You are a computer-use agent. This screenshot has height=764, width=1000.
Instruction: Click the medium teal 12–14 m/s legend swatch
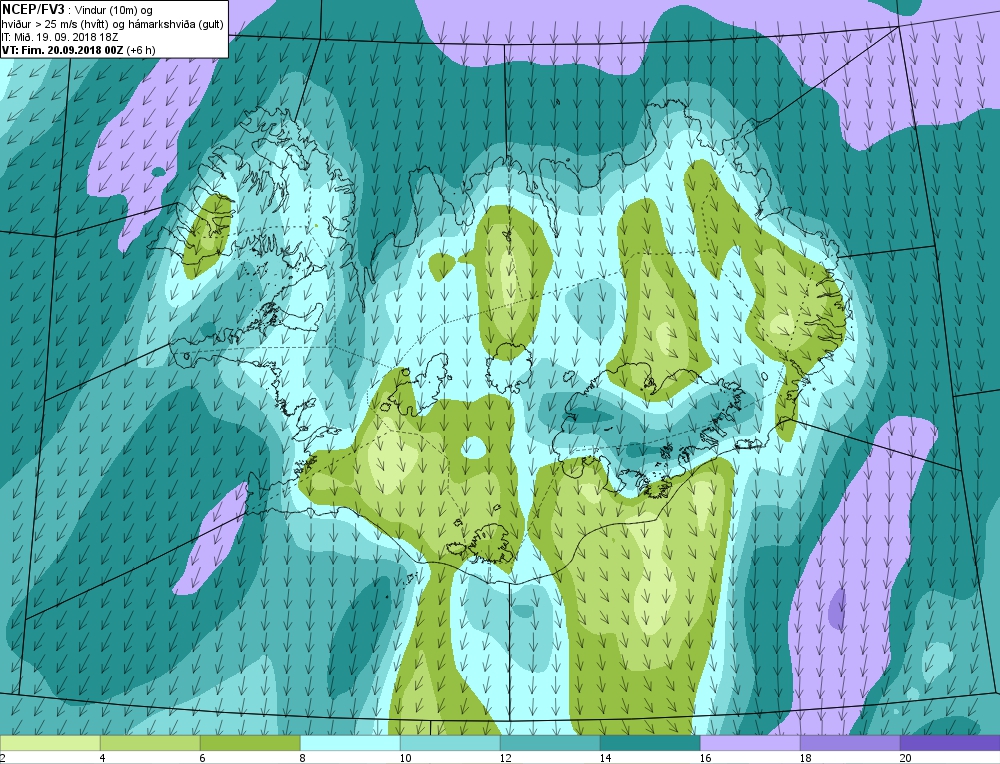550,743
